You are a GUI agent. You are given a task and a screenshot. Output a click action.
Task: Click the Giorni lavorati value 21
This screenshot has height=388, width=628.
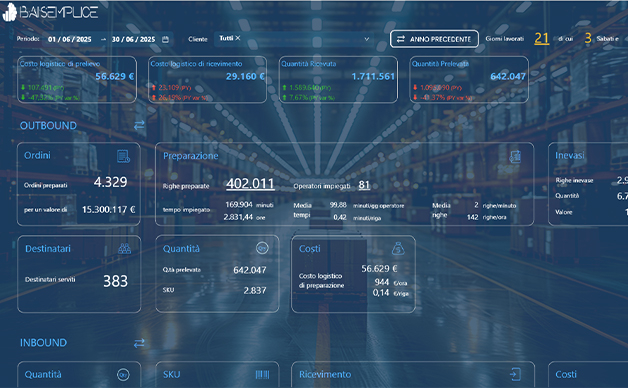[x=541, y=38]
